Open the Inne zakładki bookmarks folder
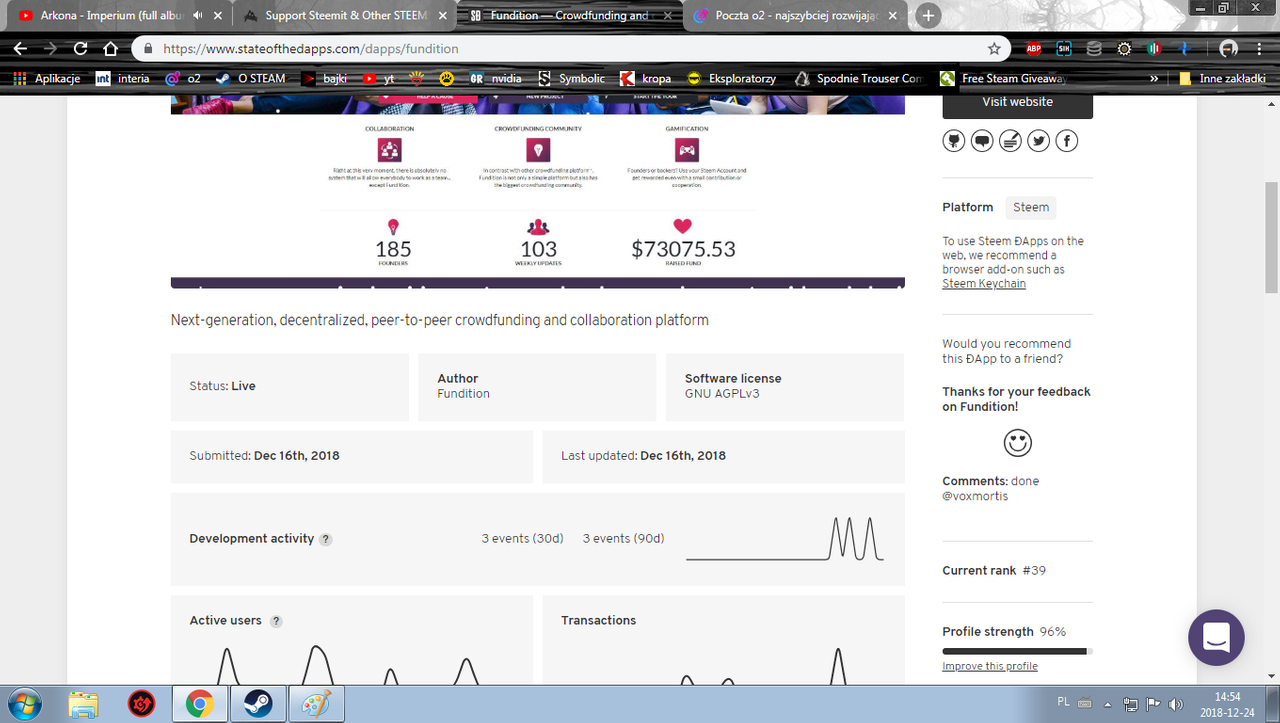The width and height of the screenshot is (1280, 723). [1222, 78]
